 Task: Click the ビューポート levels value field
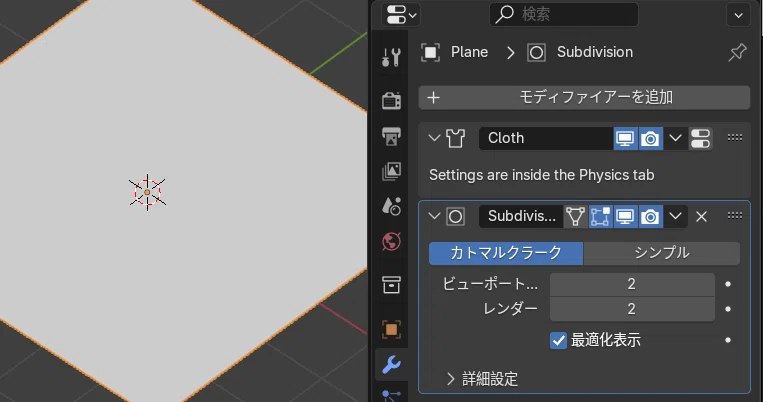click(x=632, y=284)
